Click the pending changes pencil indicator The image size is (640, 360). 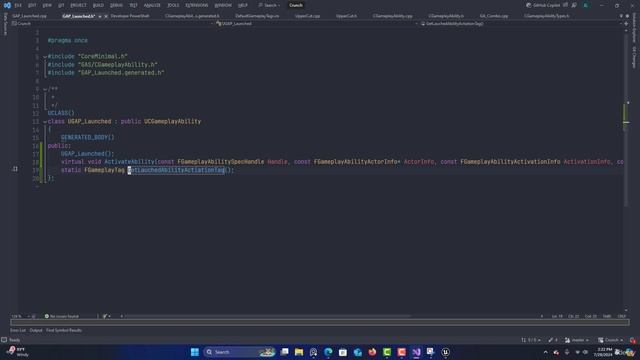(x=553, y=340)
